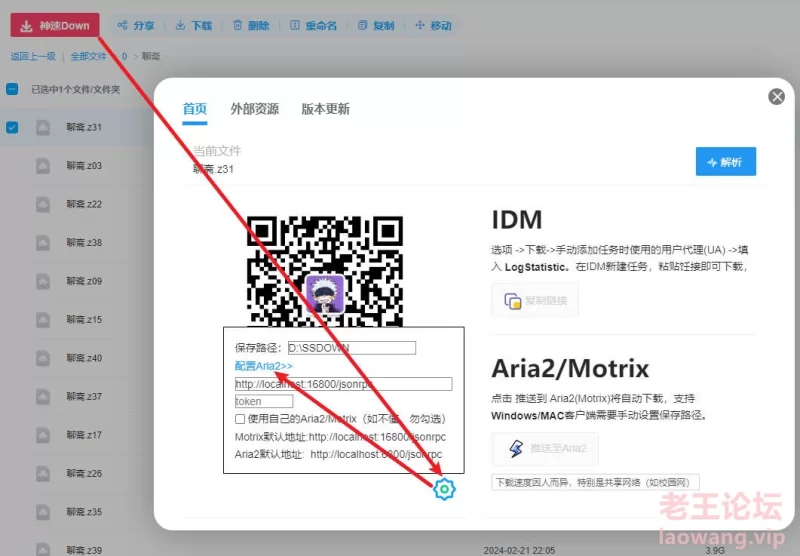The image size is (800, 556).
Task: Click file icon of the z17 row
Action: 43,435
